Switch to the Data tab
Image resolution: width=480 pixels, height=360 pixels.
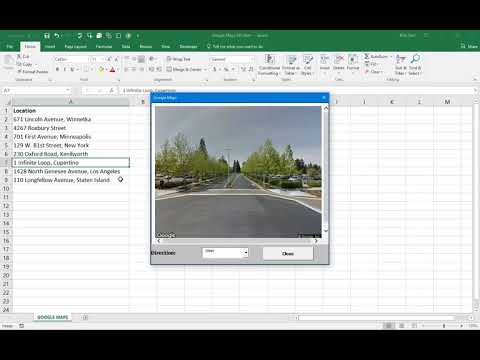(x=126, y=46)
